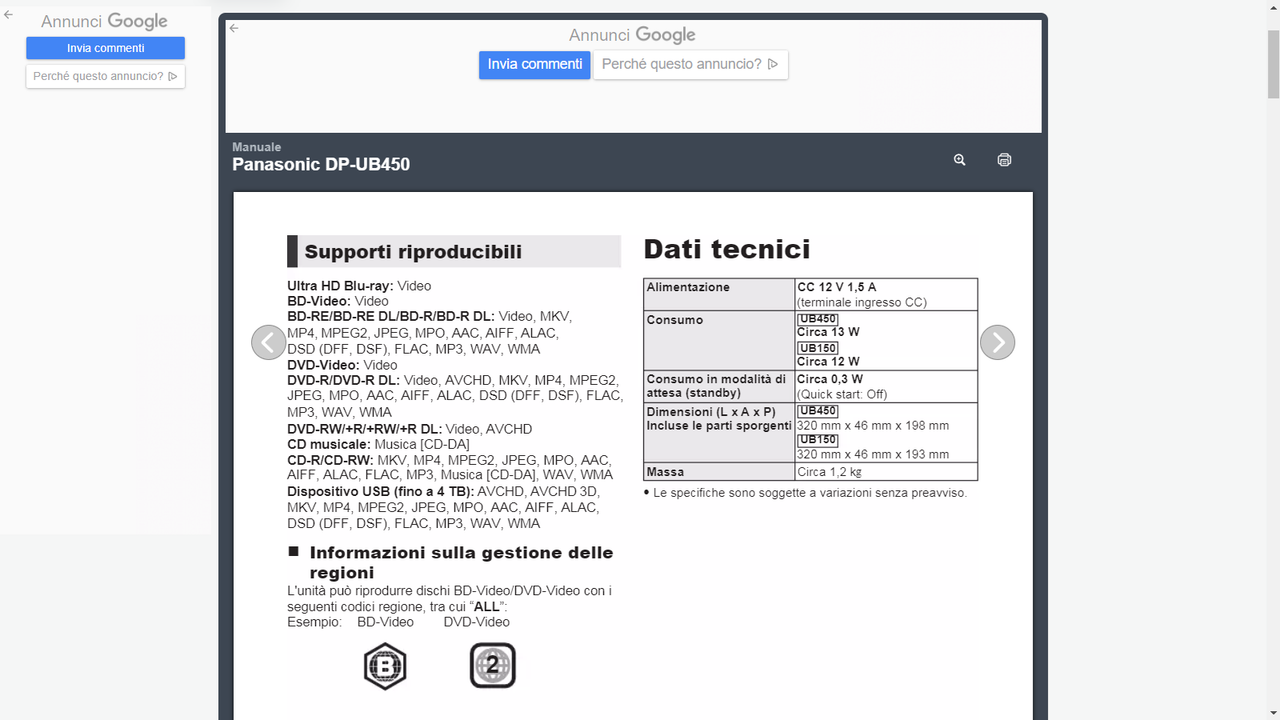The height and width of the screenshot is (720, 1280).
Task: Click back arrow in left sidebar ad
Action: coord(9,15)
